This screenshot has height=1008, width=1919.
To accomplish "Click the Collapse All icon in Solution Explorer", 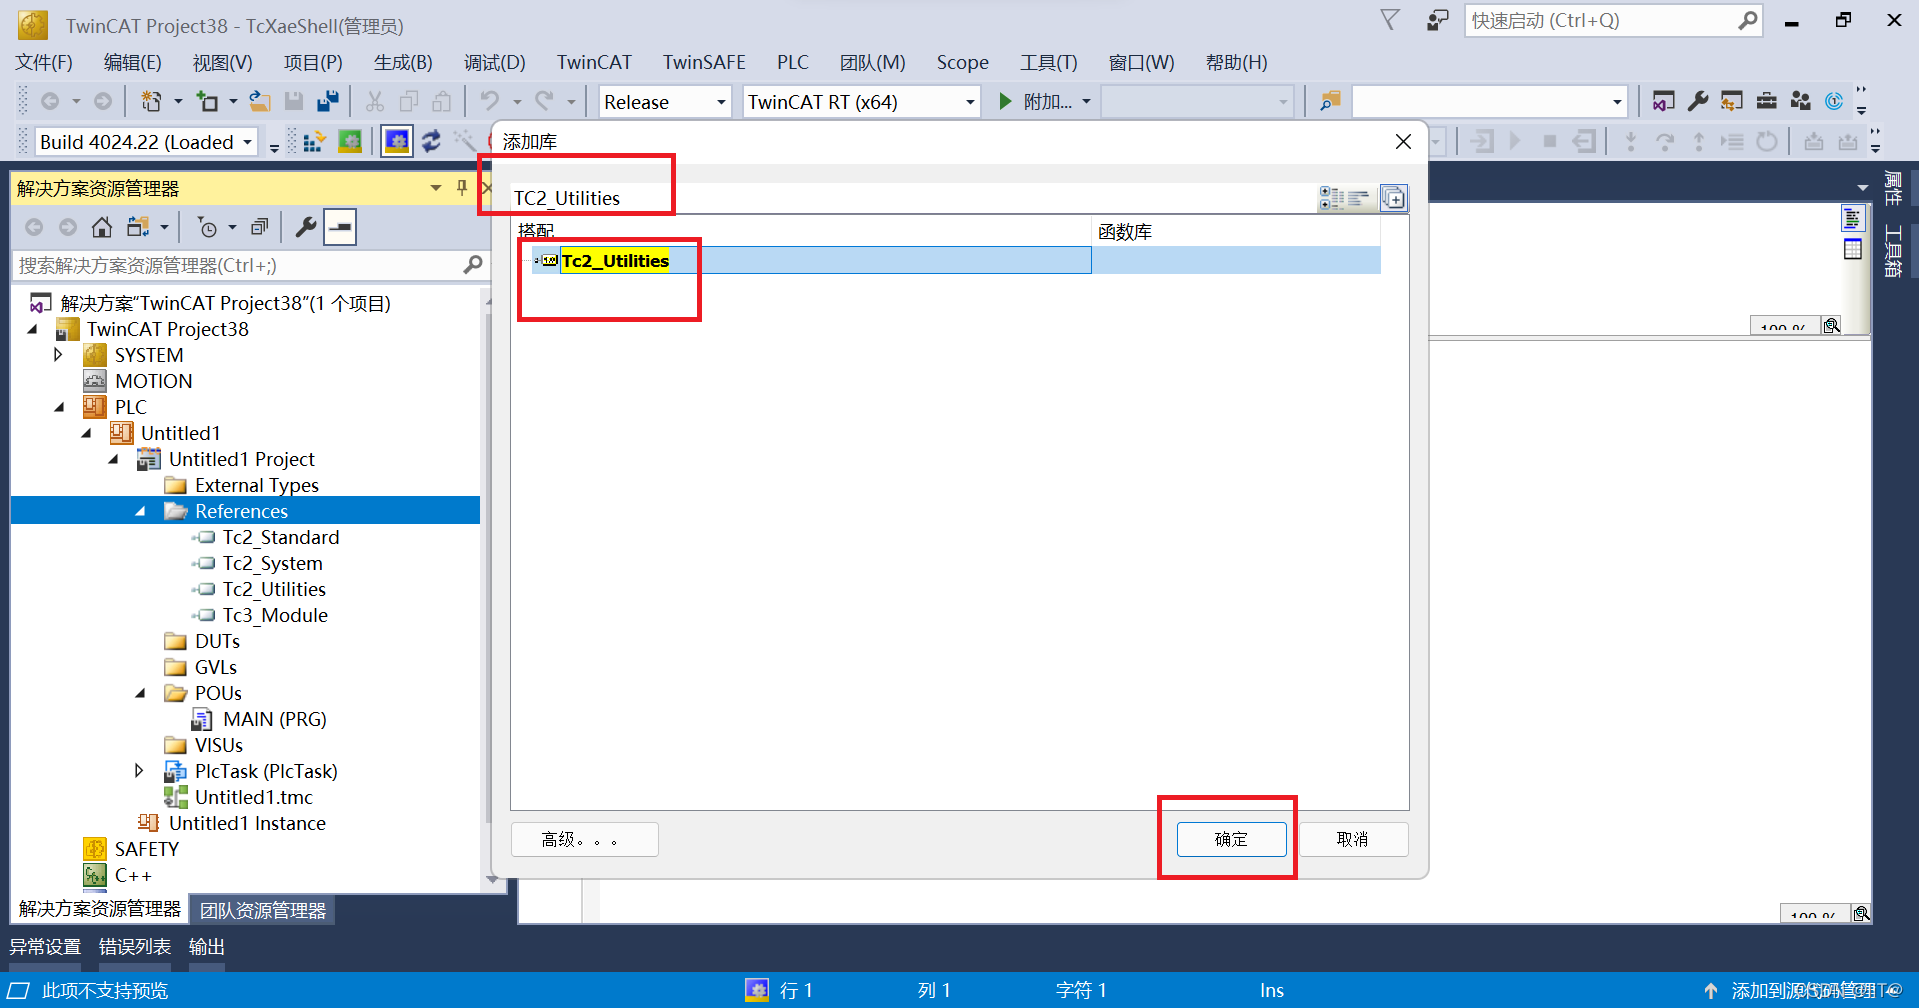I will [x=259, y=228].
